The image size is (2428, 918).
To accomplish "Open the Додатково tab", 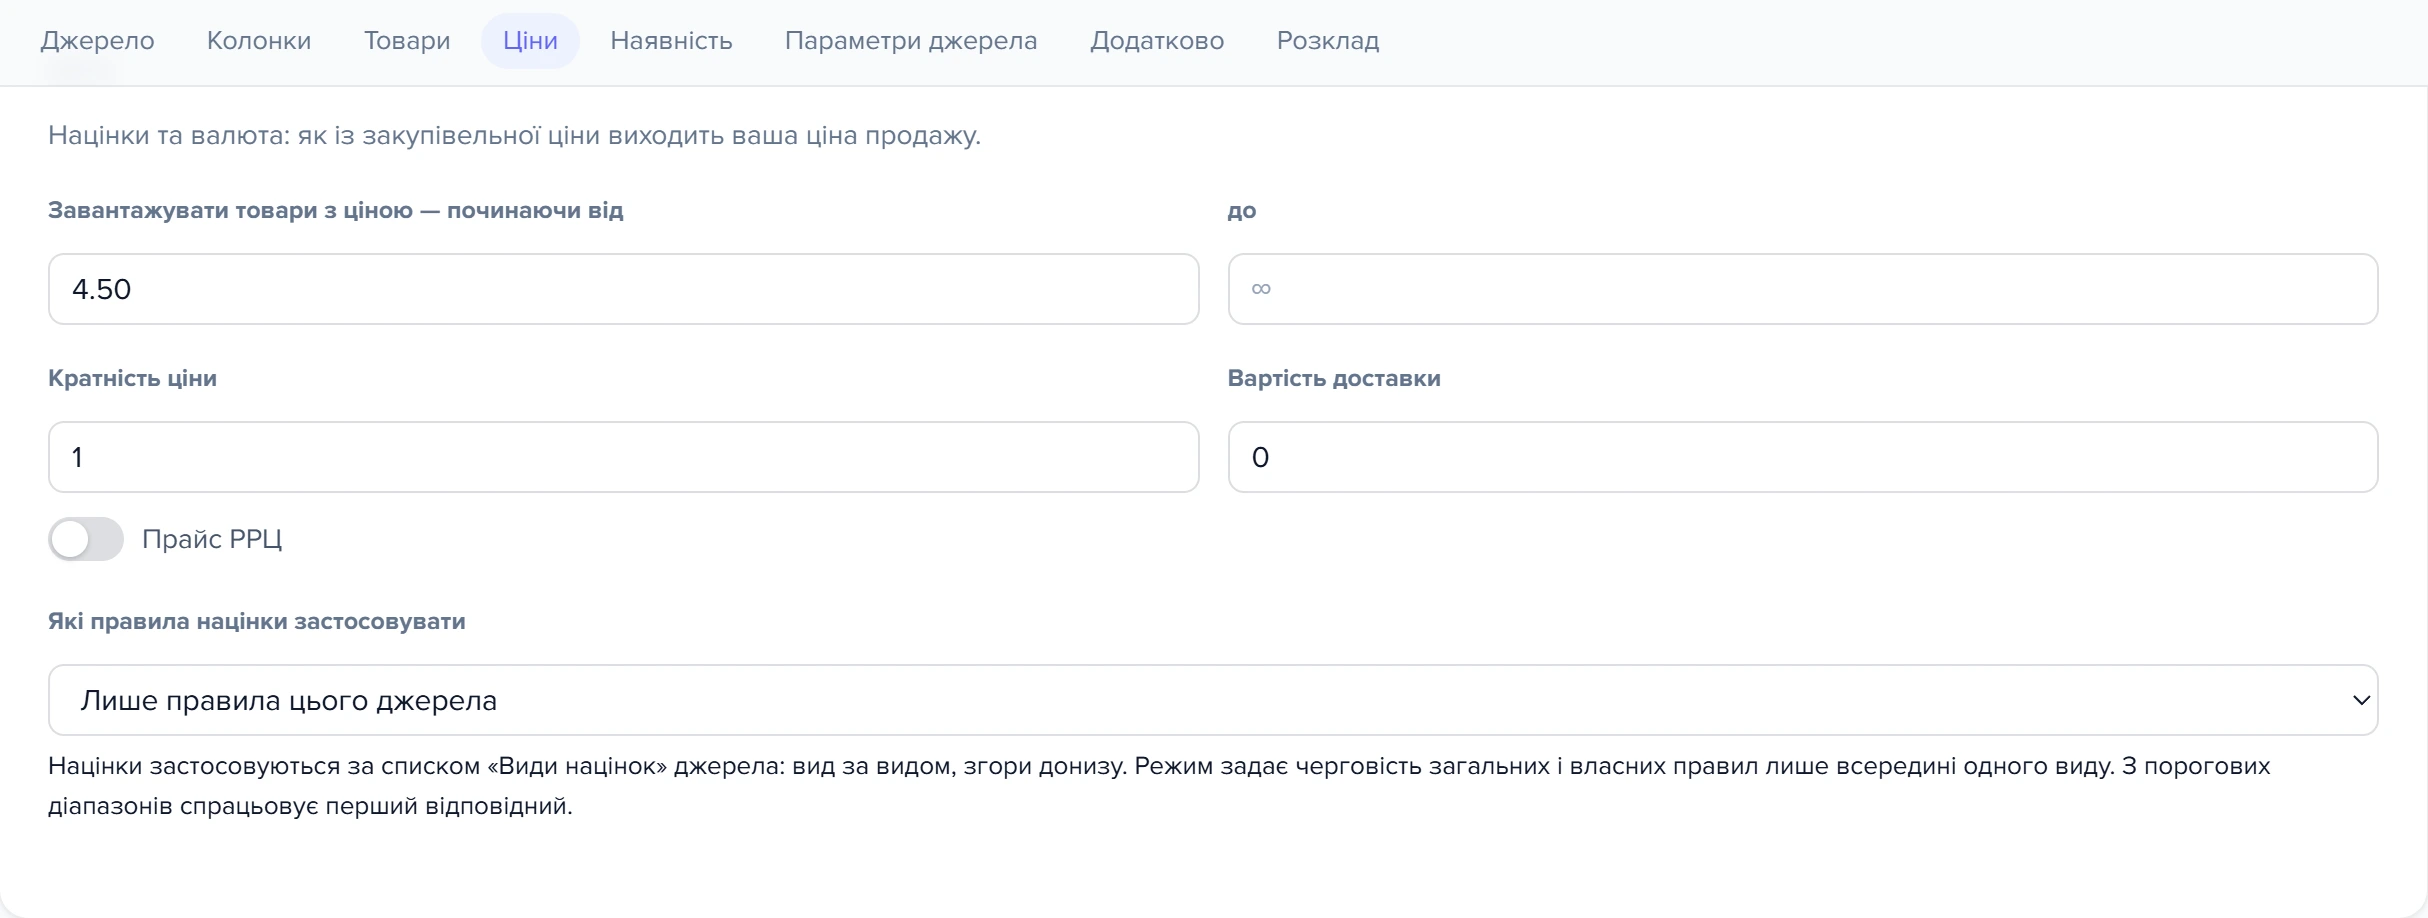I will pyautogui.click(x=1157, y=41).
